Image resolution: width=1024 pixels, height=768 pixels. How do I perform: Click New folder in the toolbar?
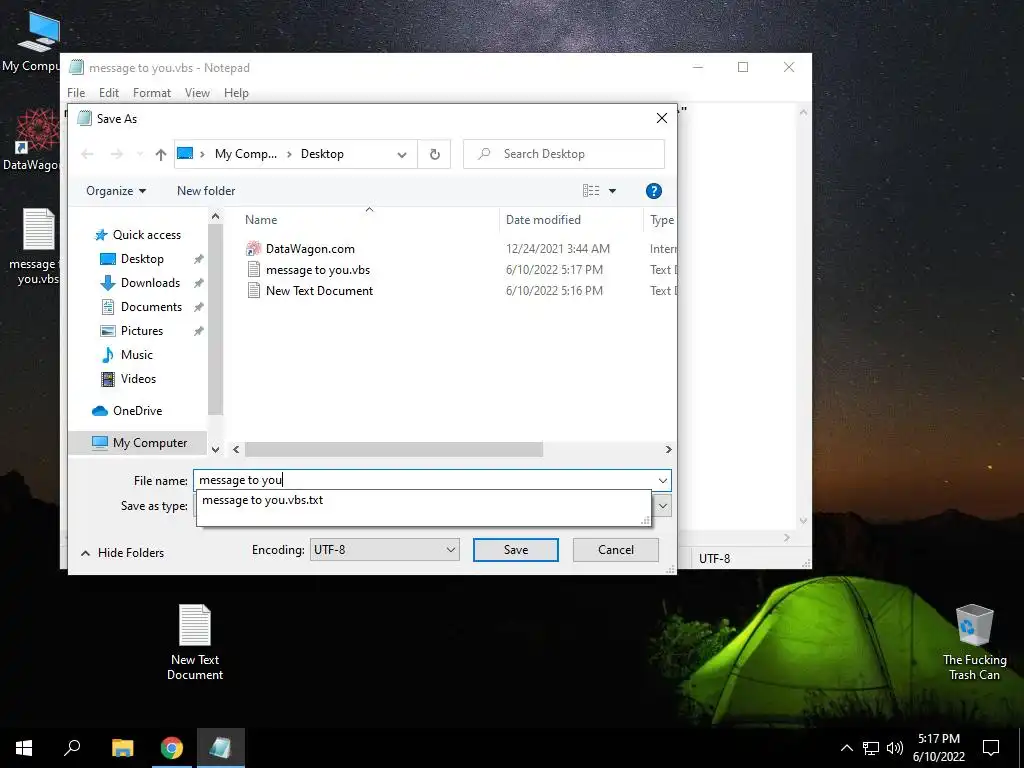[206, 191]
